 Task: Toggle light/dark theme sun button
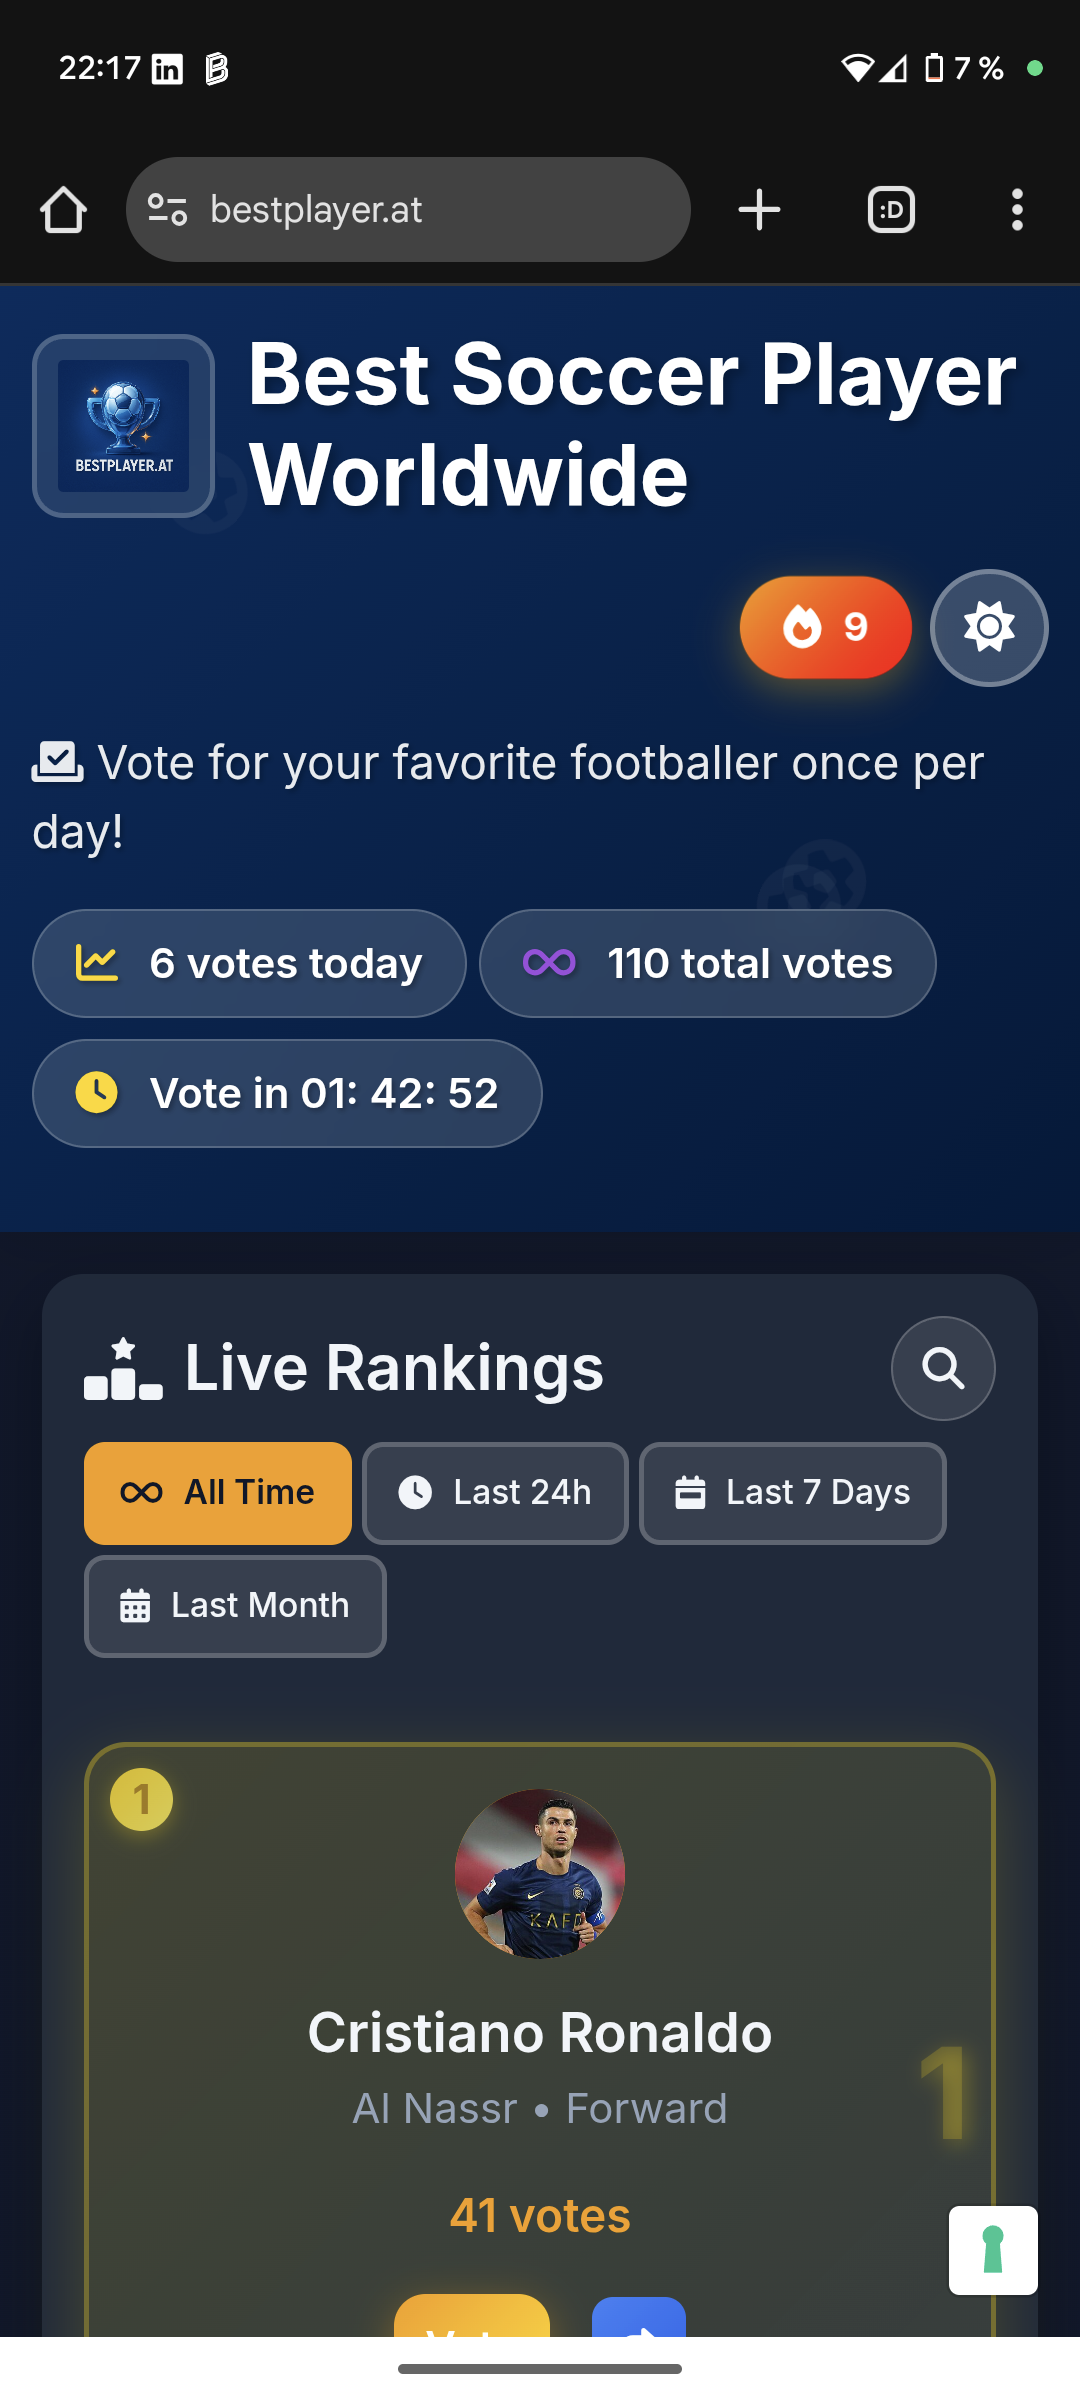click(x=989, y=628)
